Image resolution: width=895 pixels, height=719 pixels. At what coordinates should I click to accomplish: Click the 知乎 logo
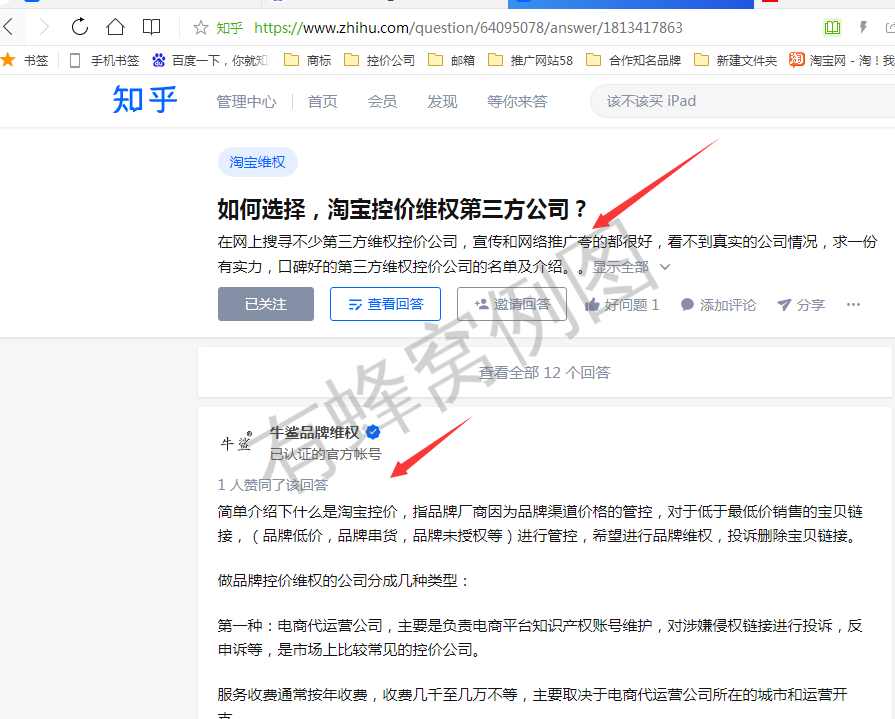click(144, 100)
